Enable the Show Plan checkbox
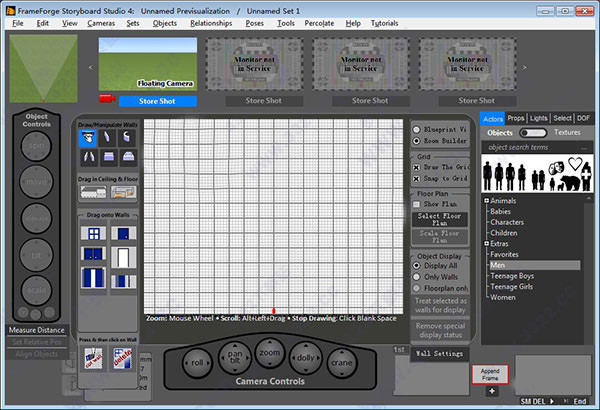Image resolution: width=600 pixels, height=410 pixels. coord(416,204)
